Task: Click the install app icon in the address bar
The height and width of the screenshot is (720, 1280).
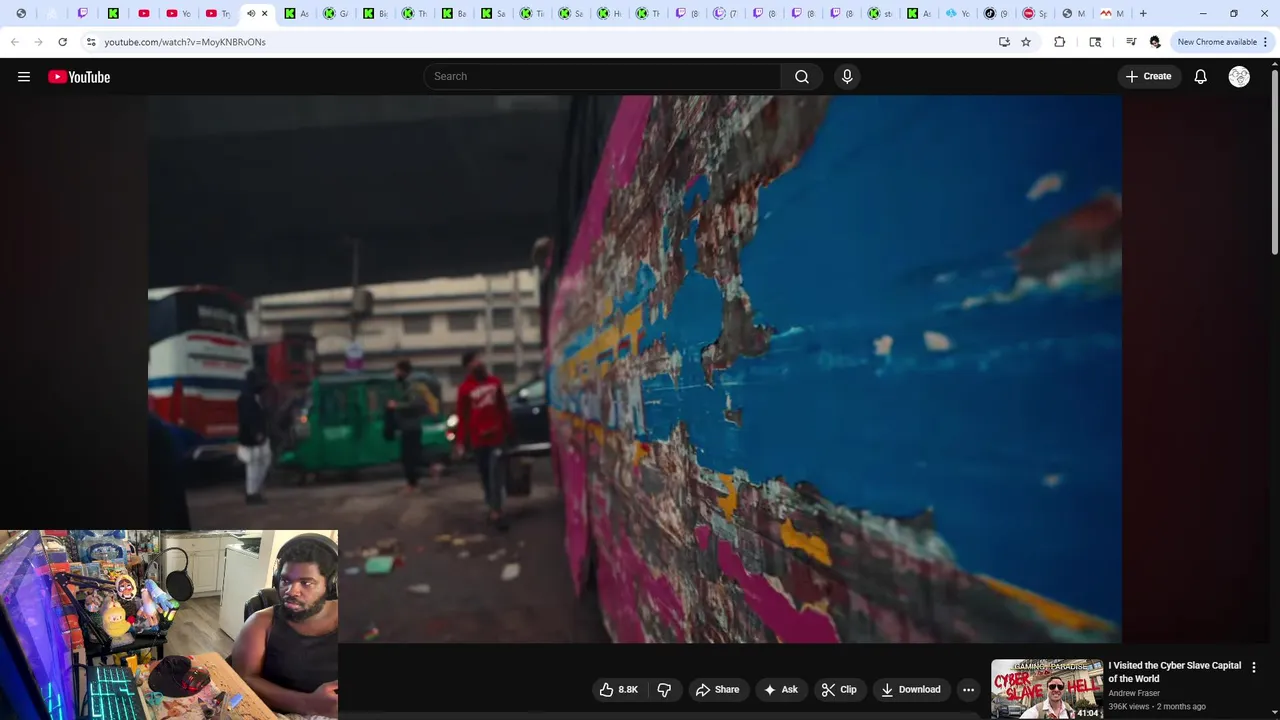Action: pyautogui.click(x=1004, y=42)
